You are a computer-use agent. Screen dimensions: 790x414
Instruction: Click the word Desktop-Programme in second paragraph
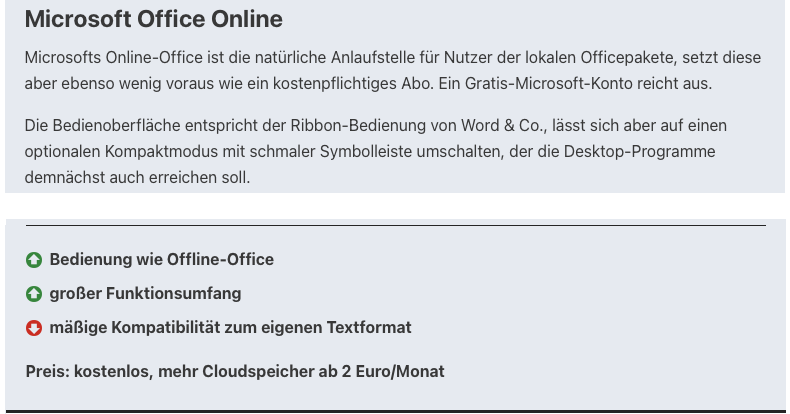639,152
